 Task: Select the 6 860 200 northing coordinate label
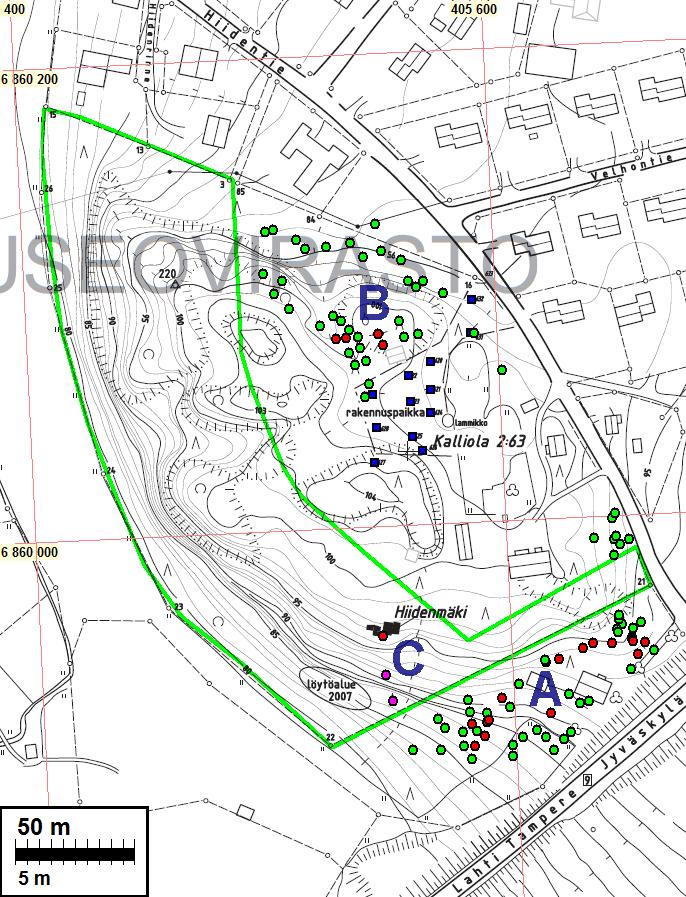29,80
